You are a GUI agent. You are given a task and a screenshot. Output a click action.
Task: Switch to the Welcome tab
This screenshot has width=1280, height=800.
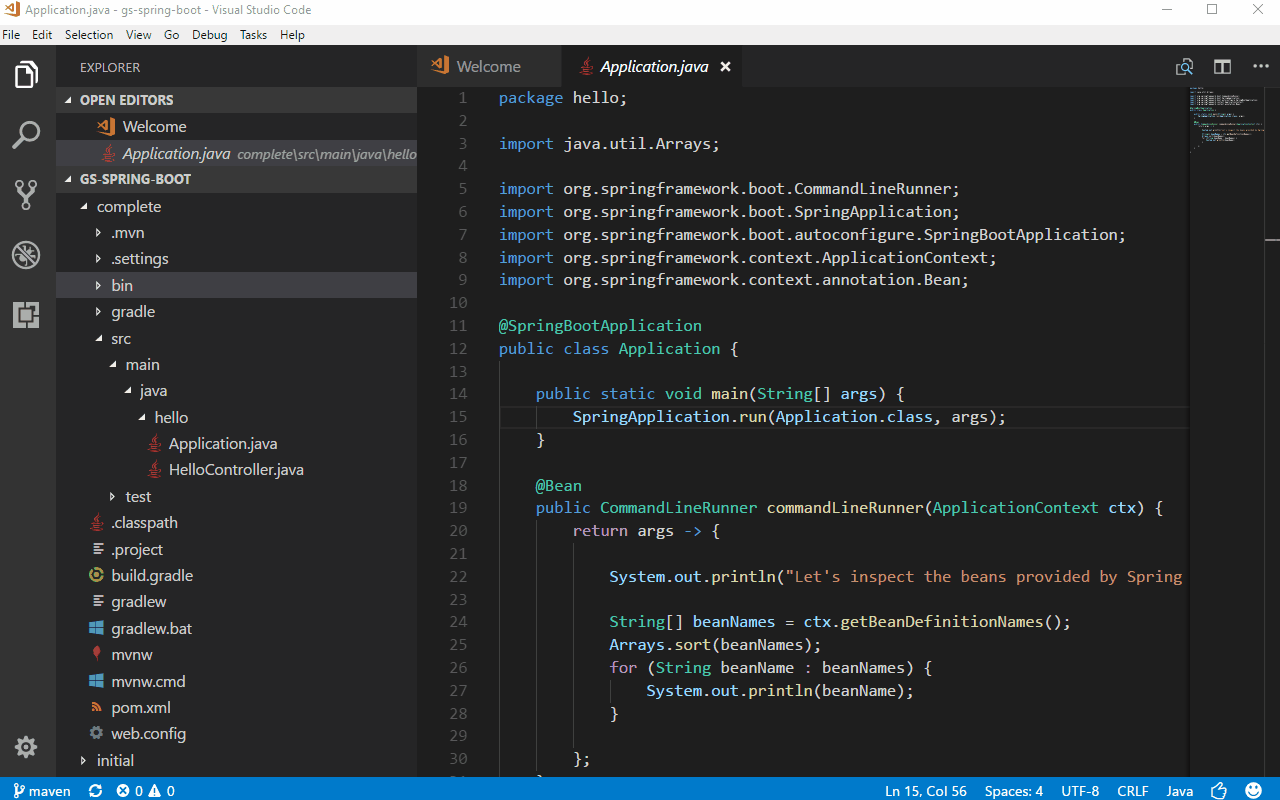point(489,66)
